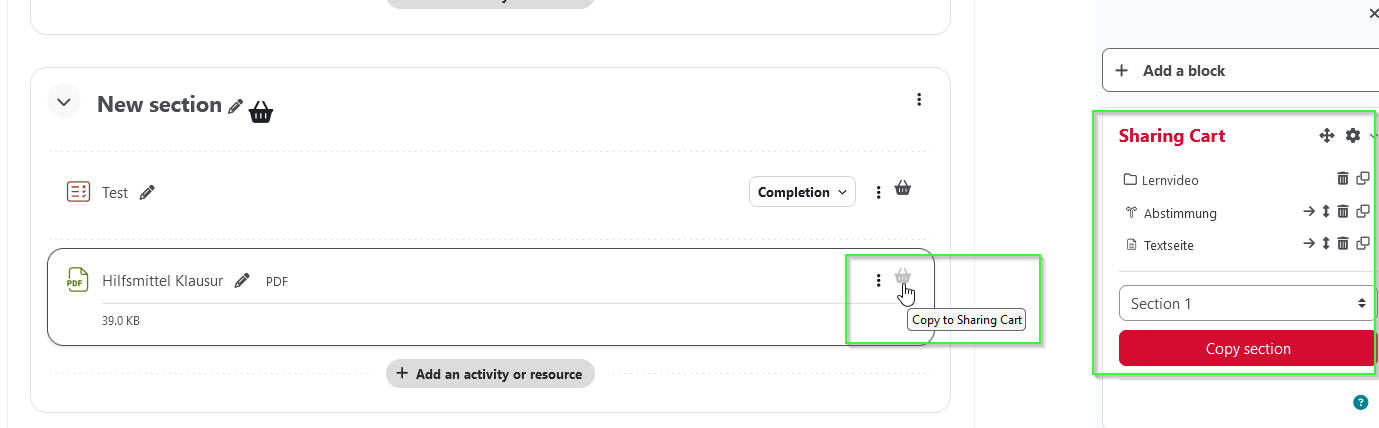The width and height of the screenshot is (1379, 428).
Task: Copy Hilfsmittel Klausur to Sharing Cart
Action: coord(903,277)
